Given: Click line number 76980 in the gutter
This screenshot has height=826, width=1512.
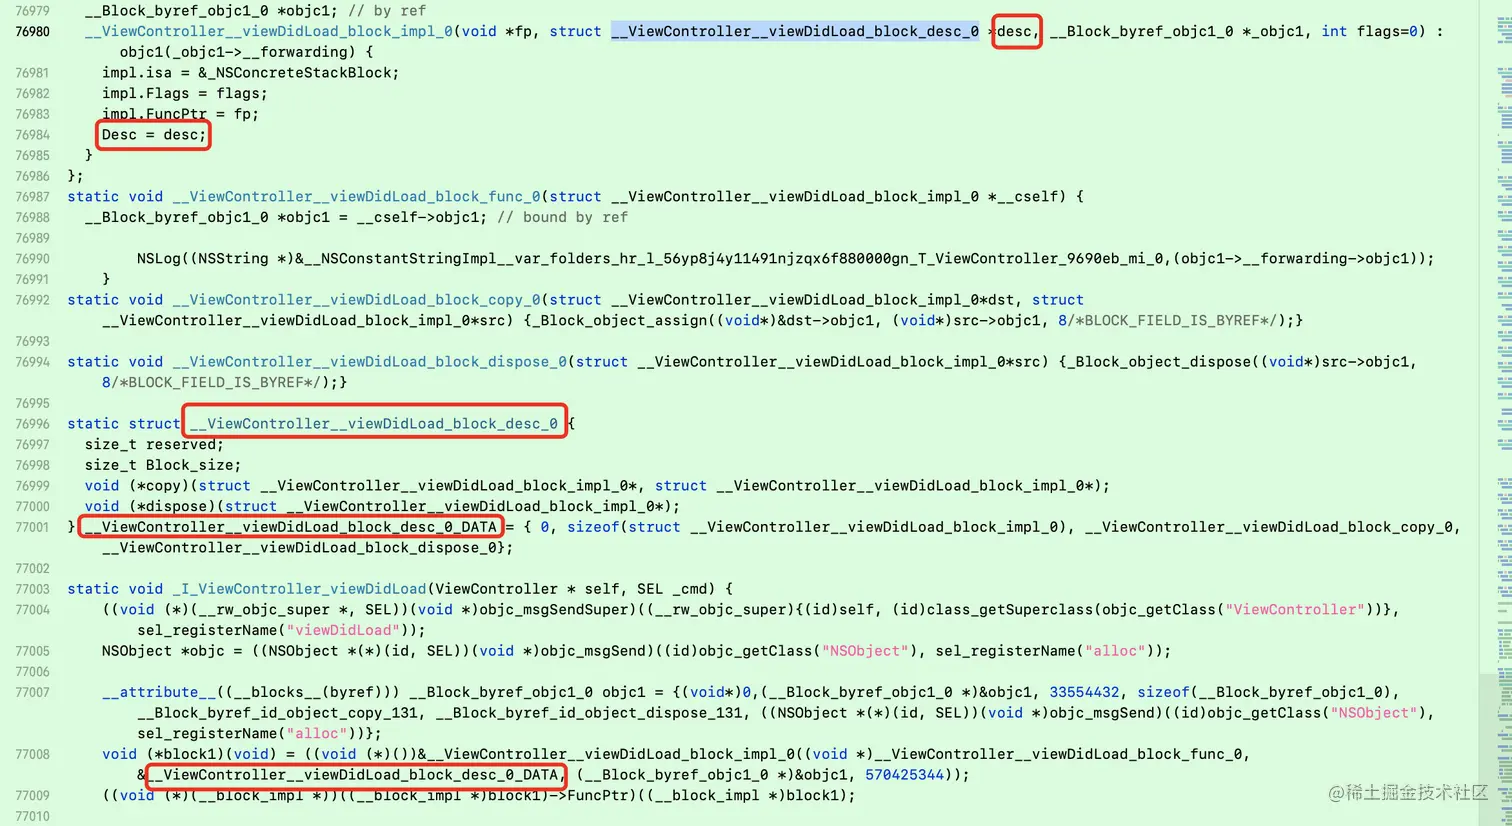Looking at the screenshot, I should 32,32.
